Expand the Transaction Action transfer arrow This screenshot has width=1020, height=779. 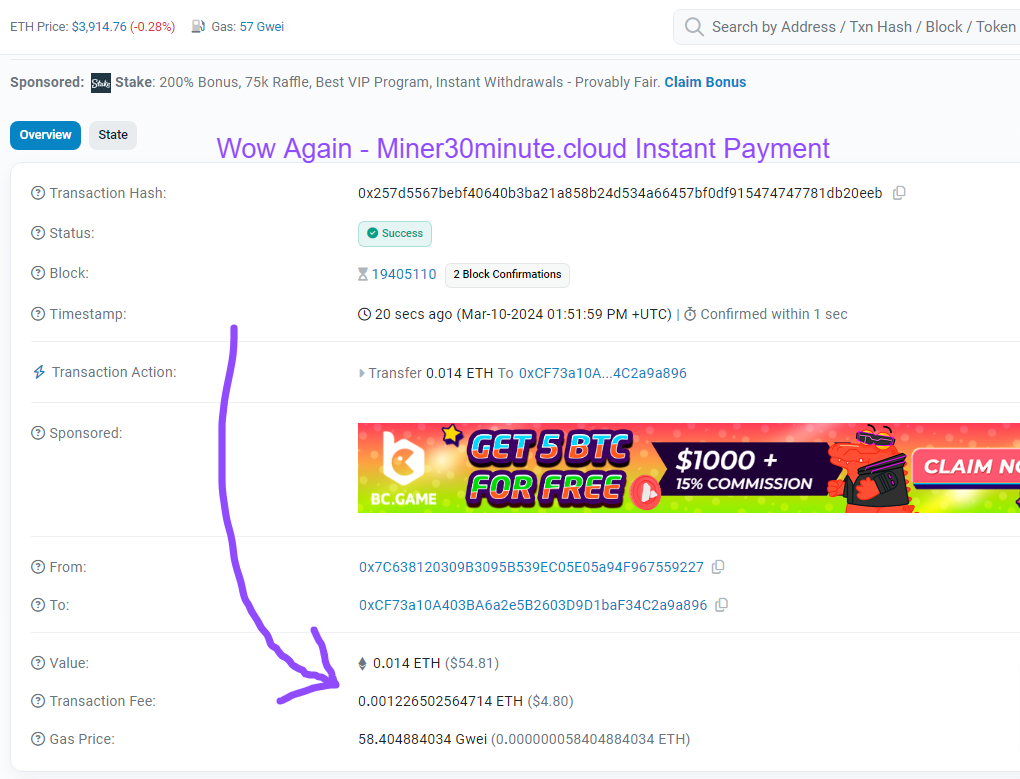(362, 373)
